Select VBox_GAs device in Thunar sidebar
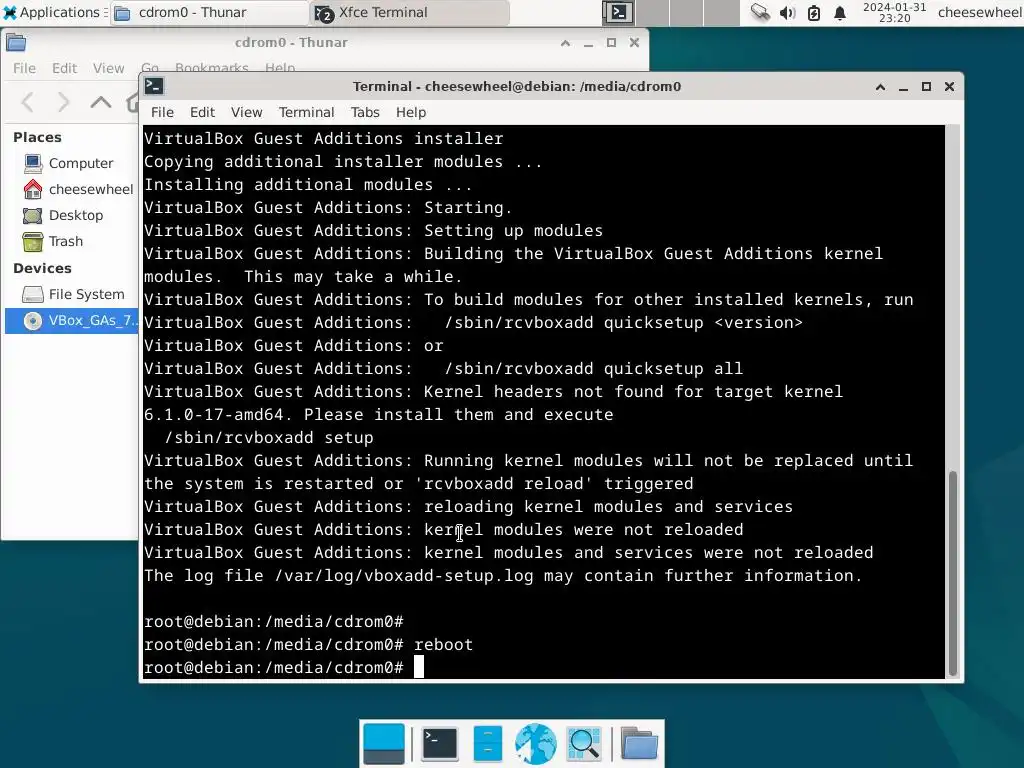The width and height of the screenshot is (1024, 768). (x=71, y=321)
